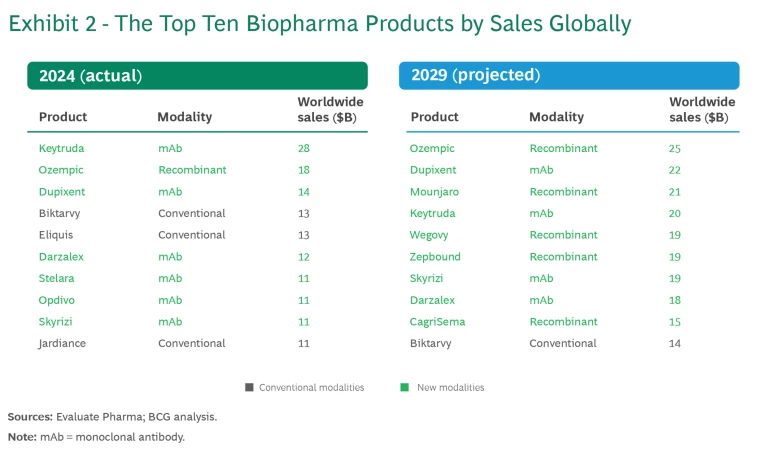
Task: Select Opdivo in the 2024 table
Action: [57, 300]
